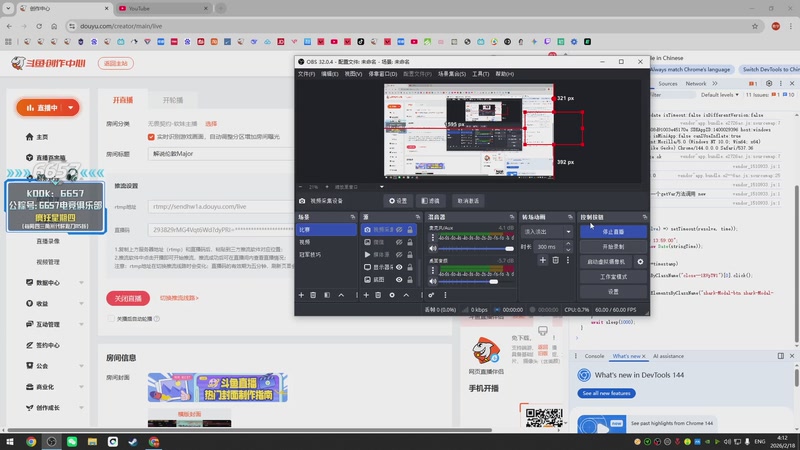This screenshot has width=800, height=450.
Task: Expand 公会 sidebar section
Action: 81,366
